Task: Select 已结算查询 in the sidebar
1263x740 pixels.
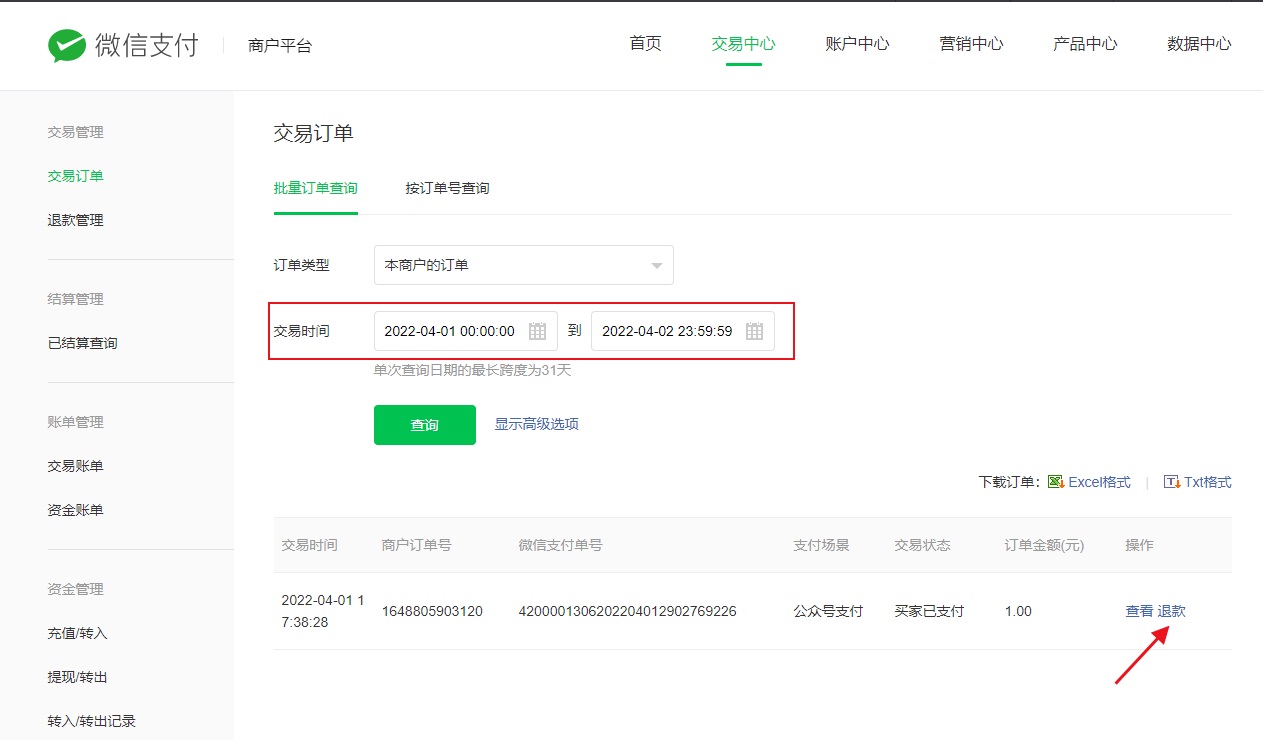Action: point(82,343)
